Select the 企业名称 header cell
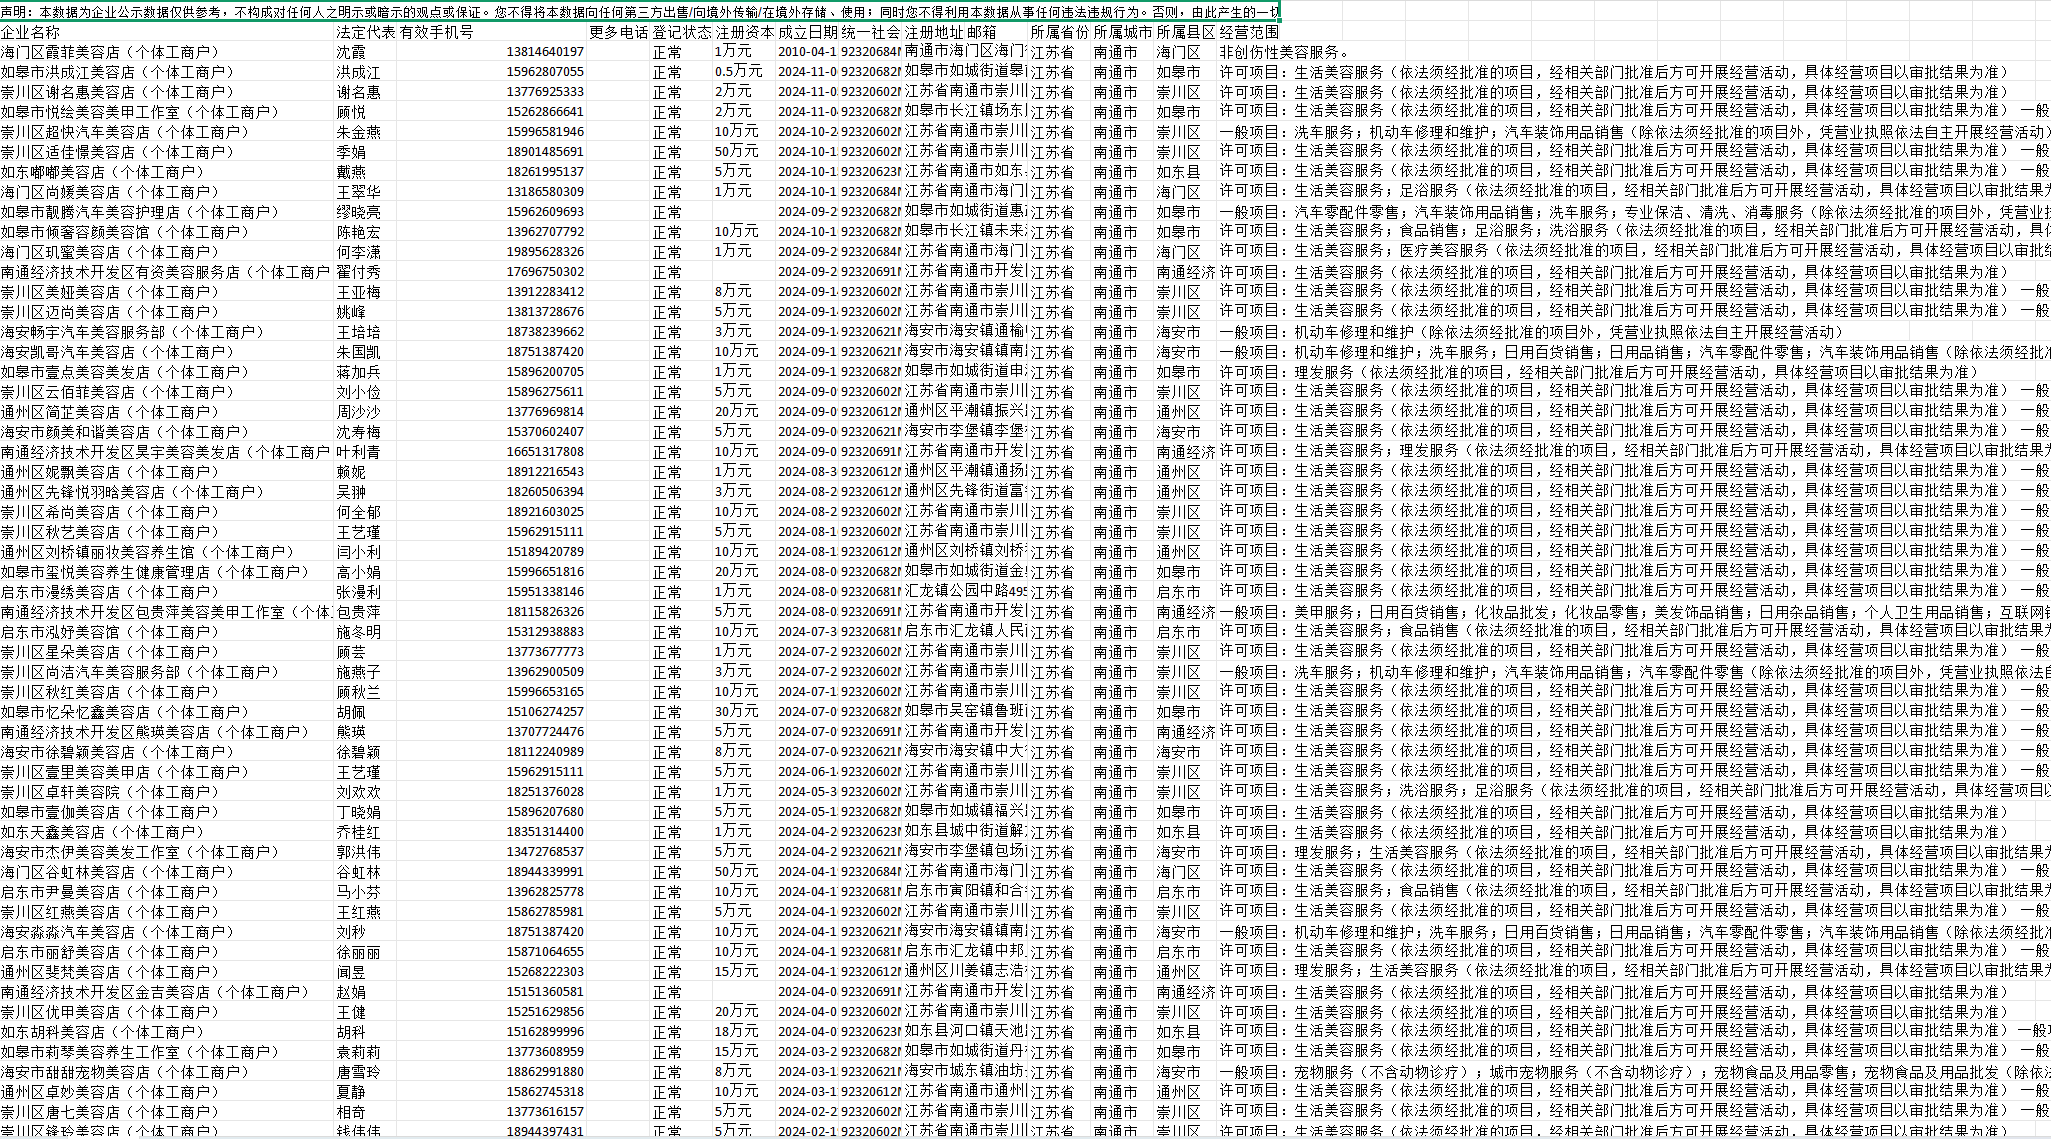Image resolution: width=2051 pixels, height=1139 pixels. [30, 32]
